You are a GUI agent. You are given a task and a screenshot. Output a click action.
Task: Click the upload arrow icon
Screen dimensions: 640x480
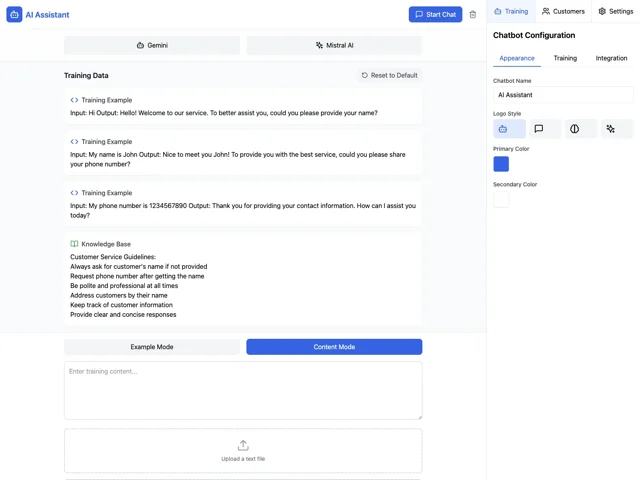pyautogui.click(x=243, y=445)
